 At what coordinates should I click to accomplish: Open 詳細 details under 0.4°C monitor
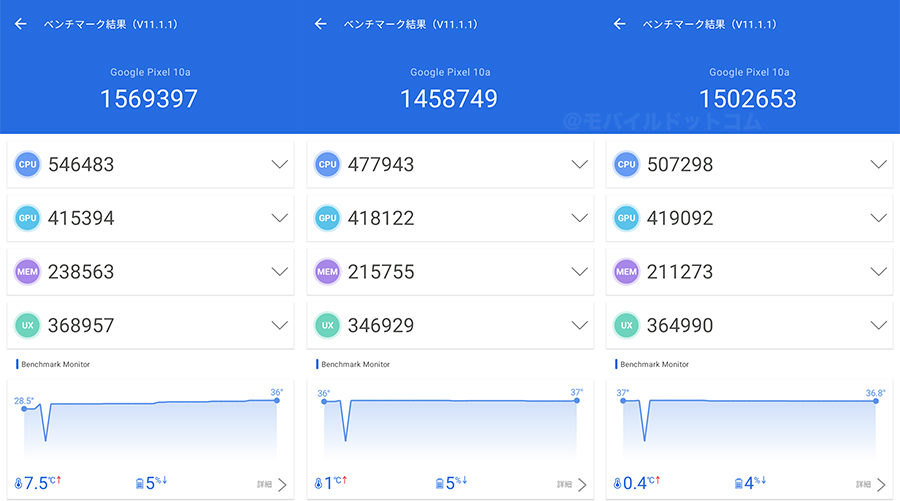[x=871, y=485]
